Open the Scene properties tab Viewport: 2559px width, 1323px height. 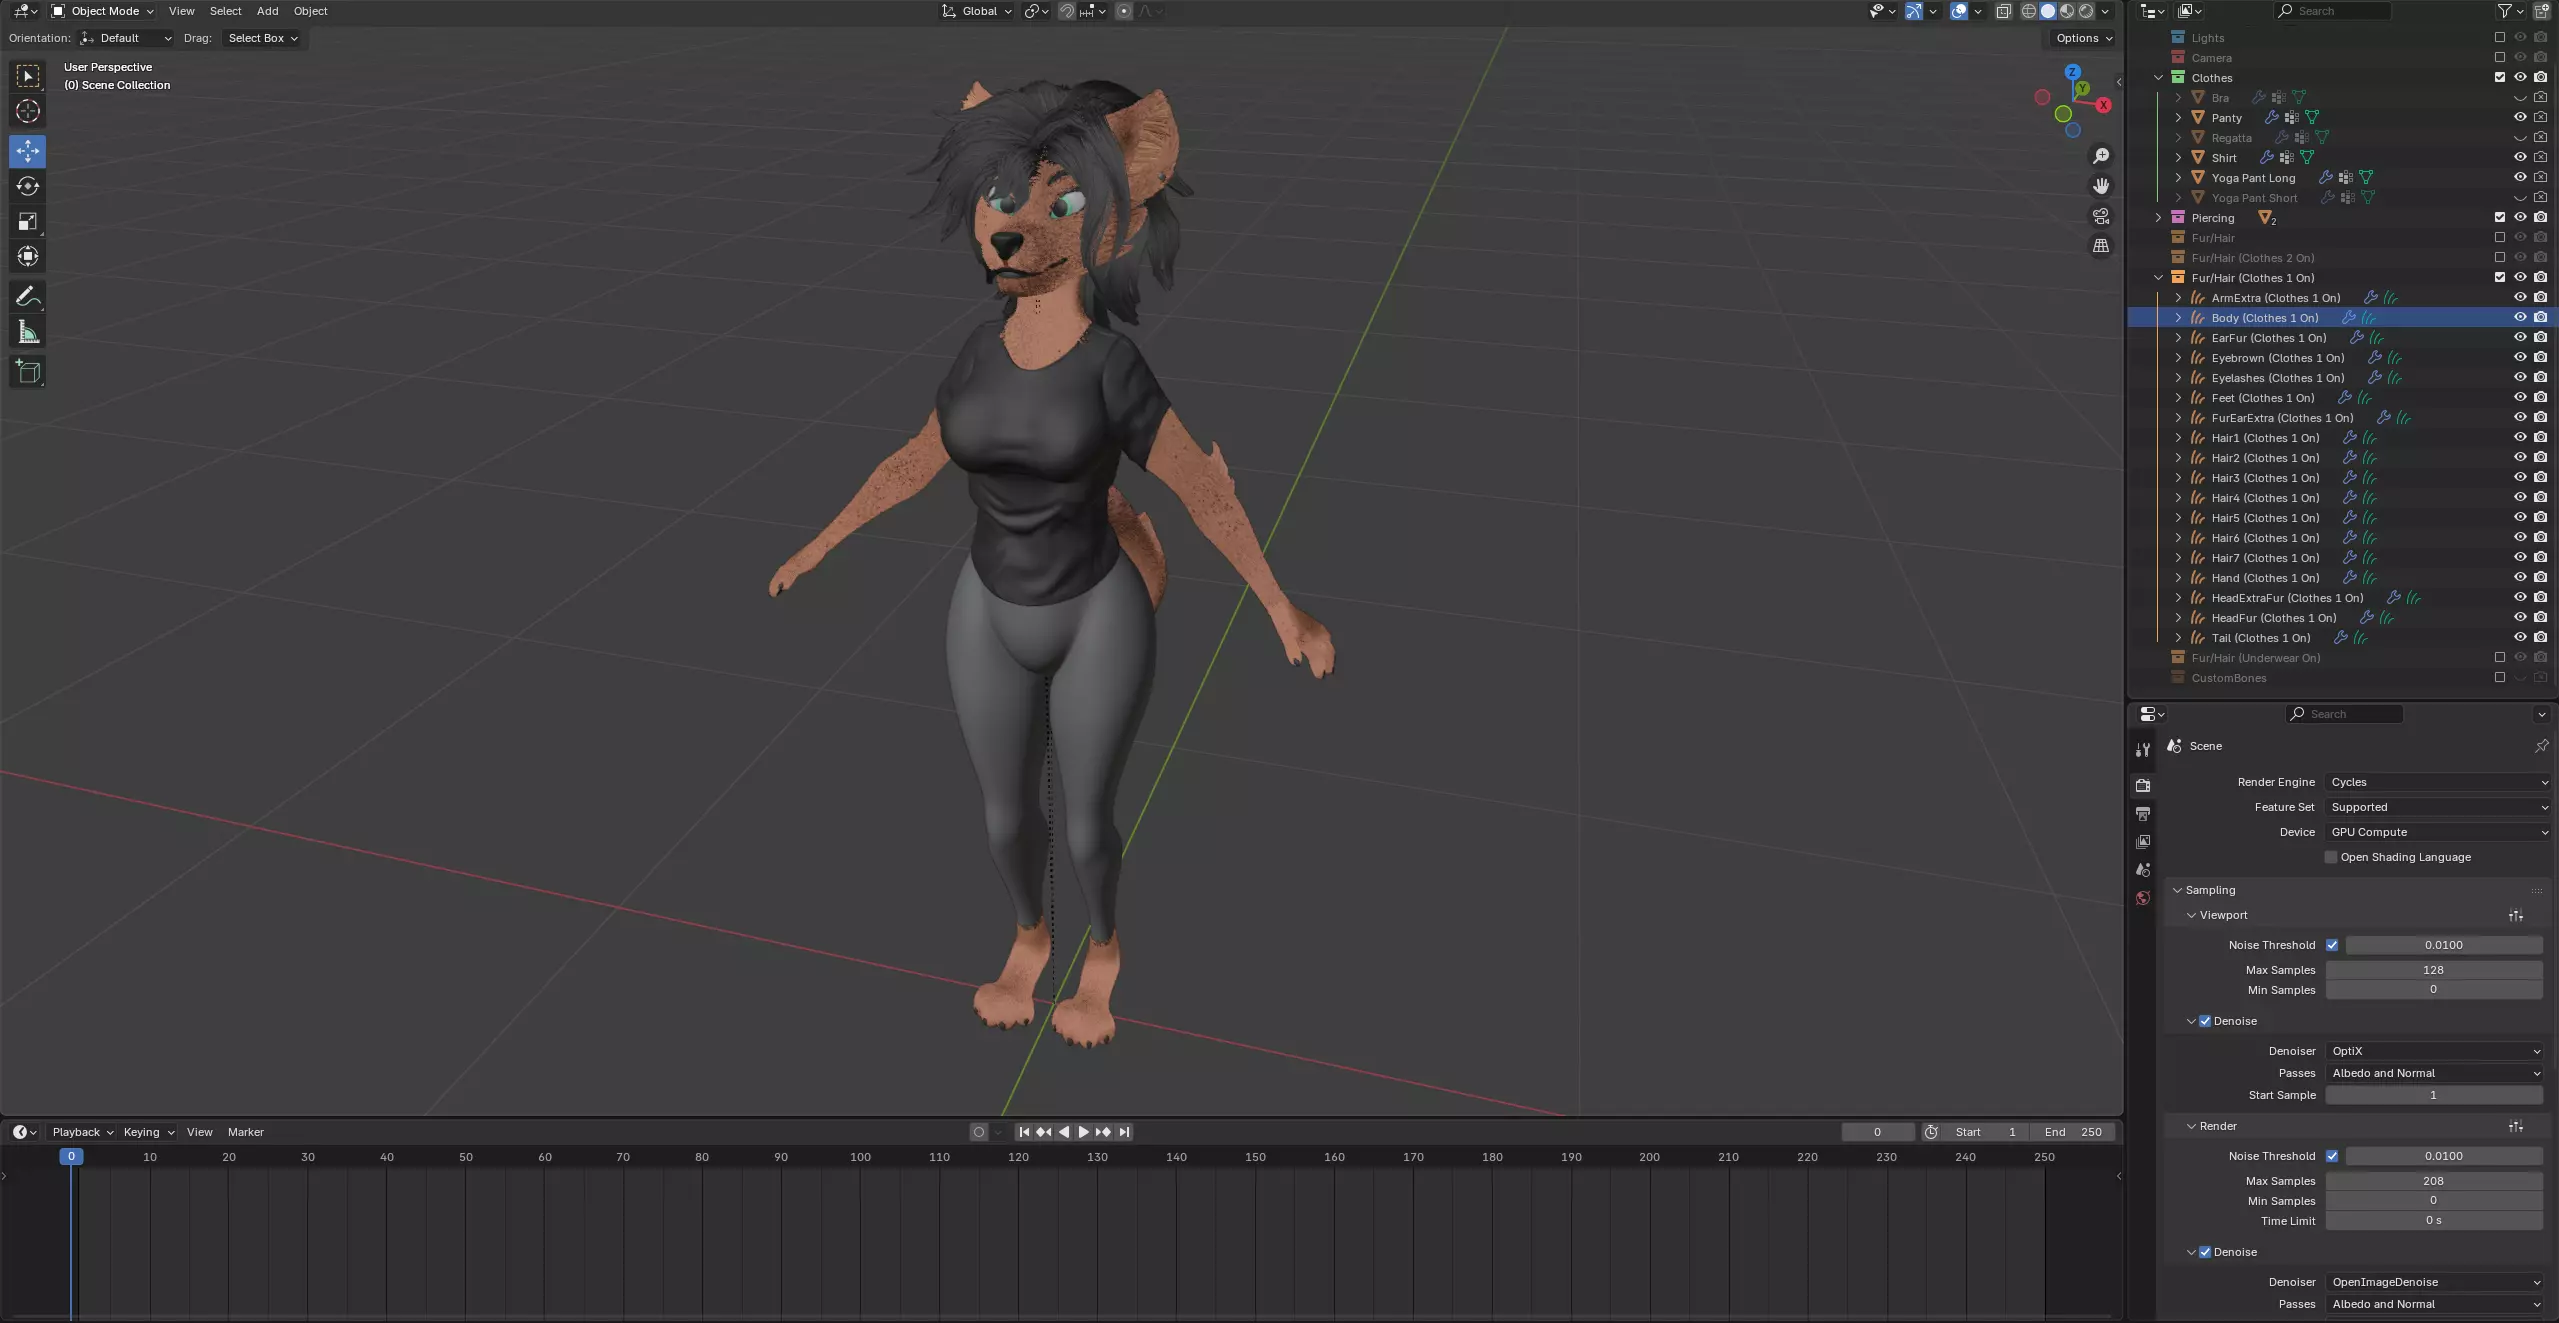click(x=2142, y=869)
